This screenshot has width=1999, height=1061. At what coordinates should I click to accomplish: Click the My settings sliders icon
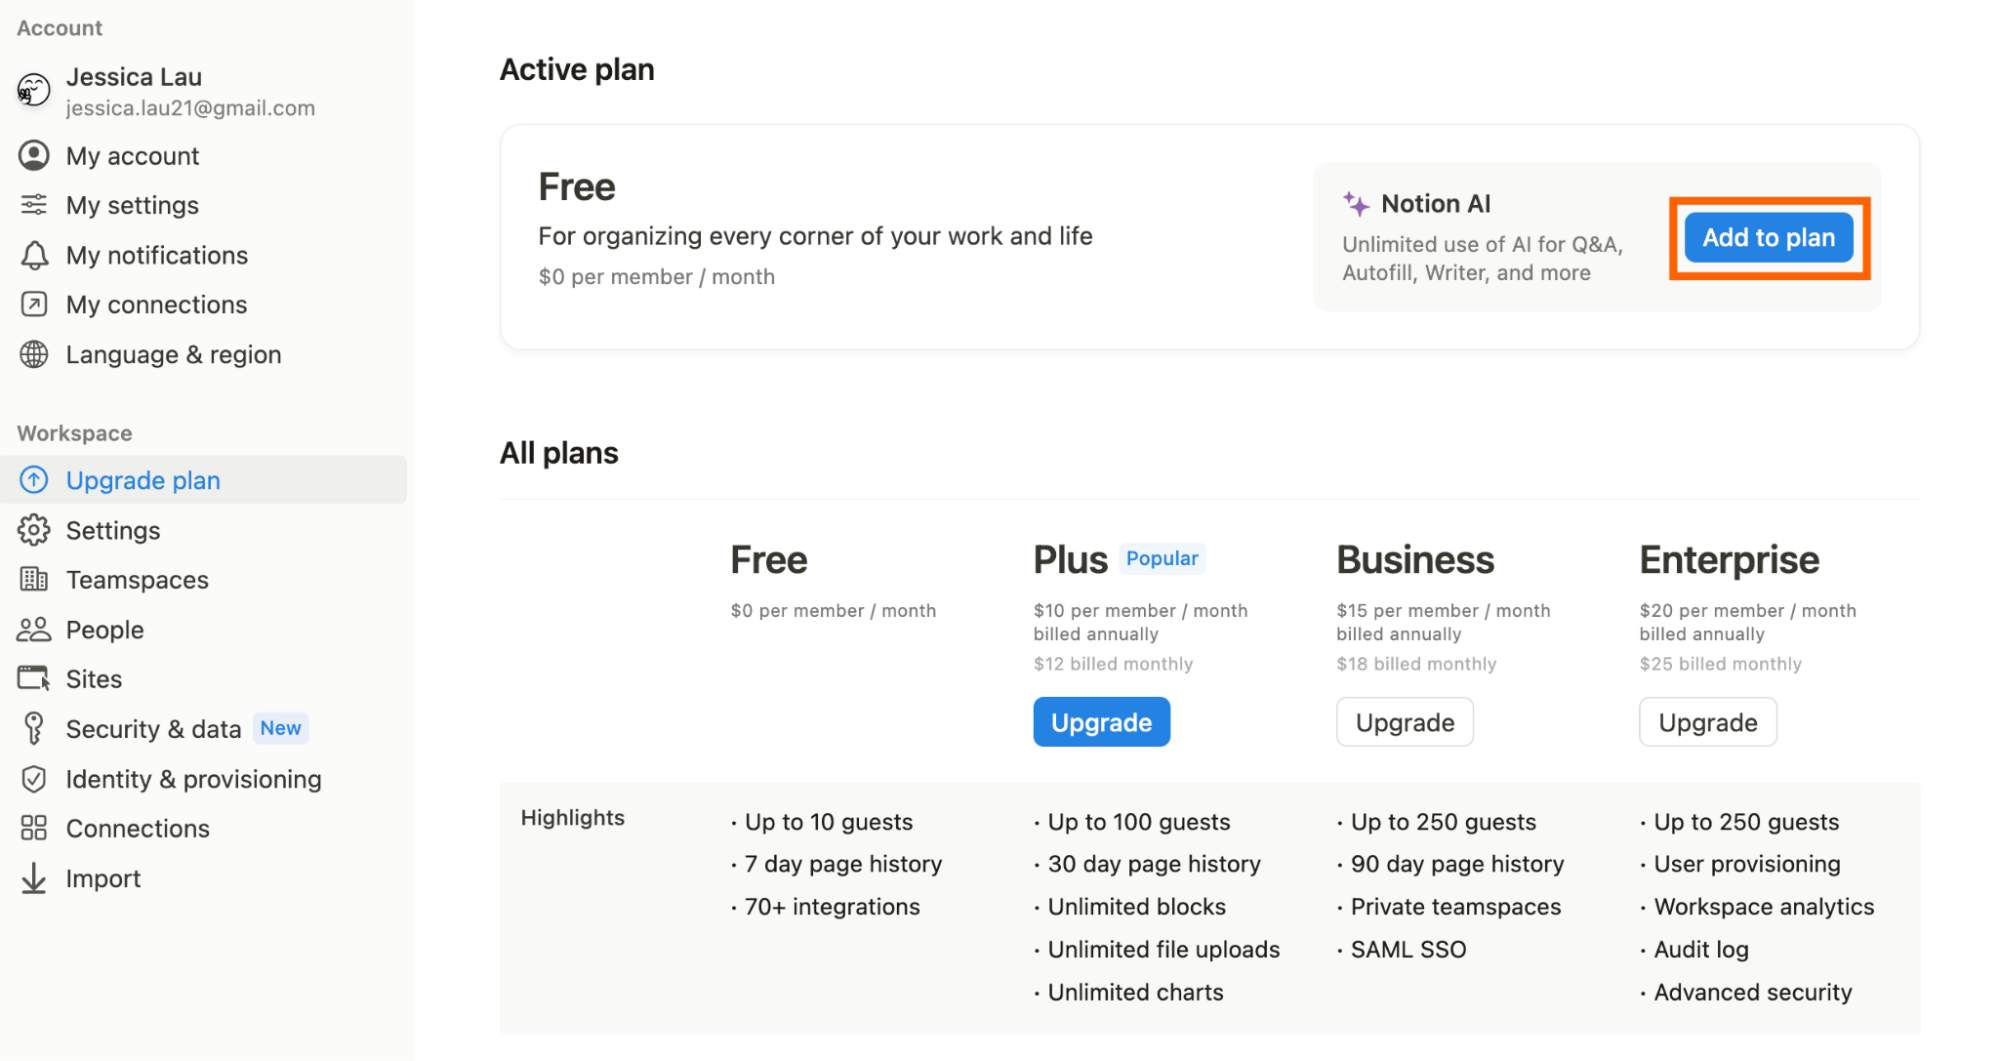[x=34, y=205]
